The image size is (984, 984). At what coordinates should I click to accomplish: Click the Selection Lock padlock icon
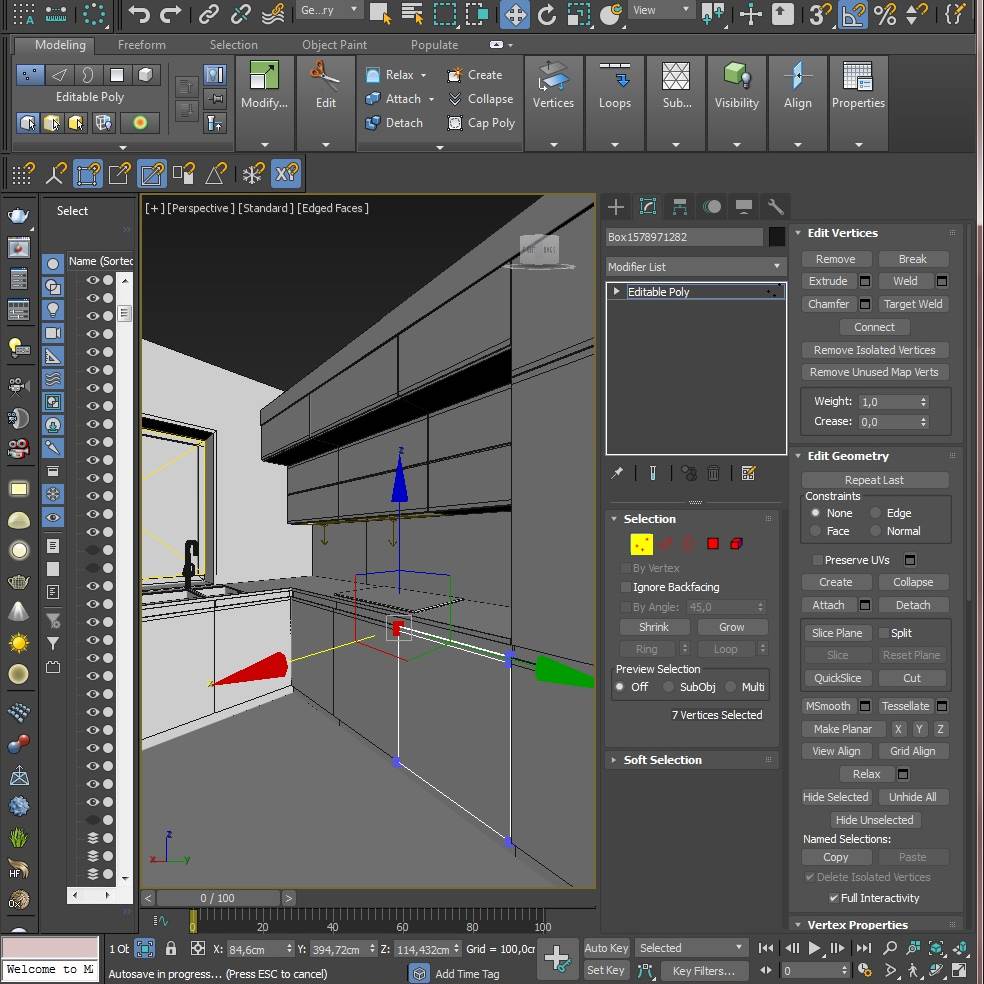click(x=171, y=948)
